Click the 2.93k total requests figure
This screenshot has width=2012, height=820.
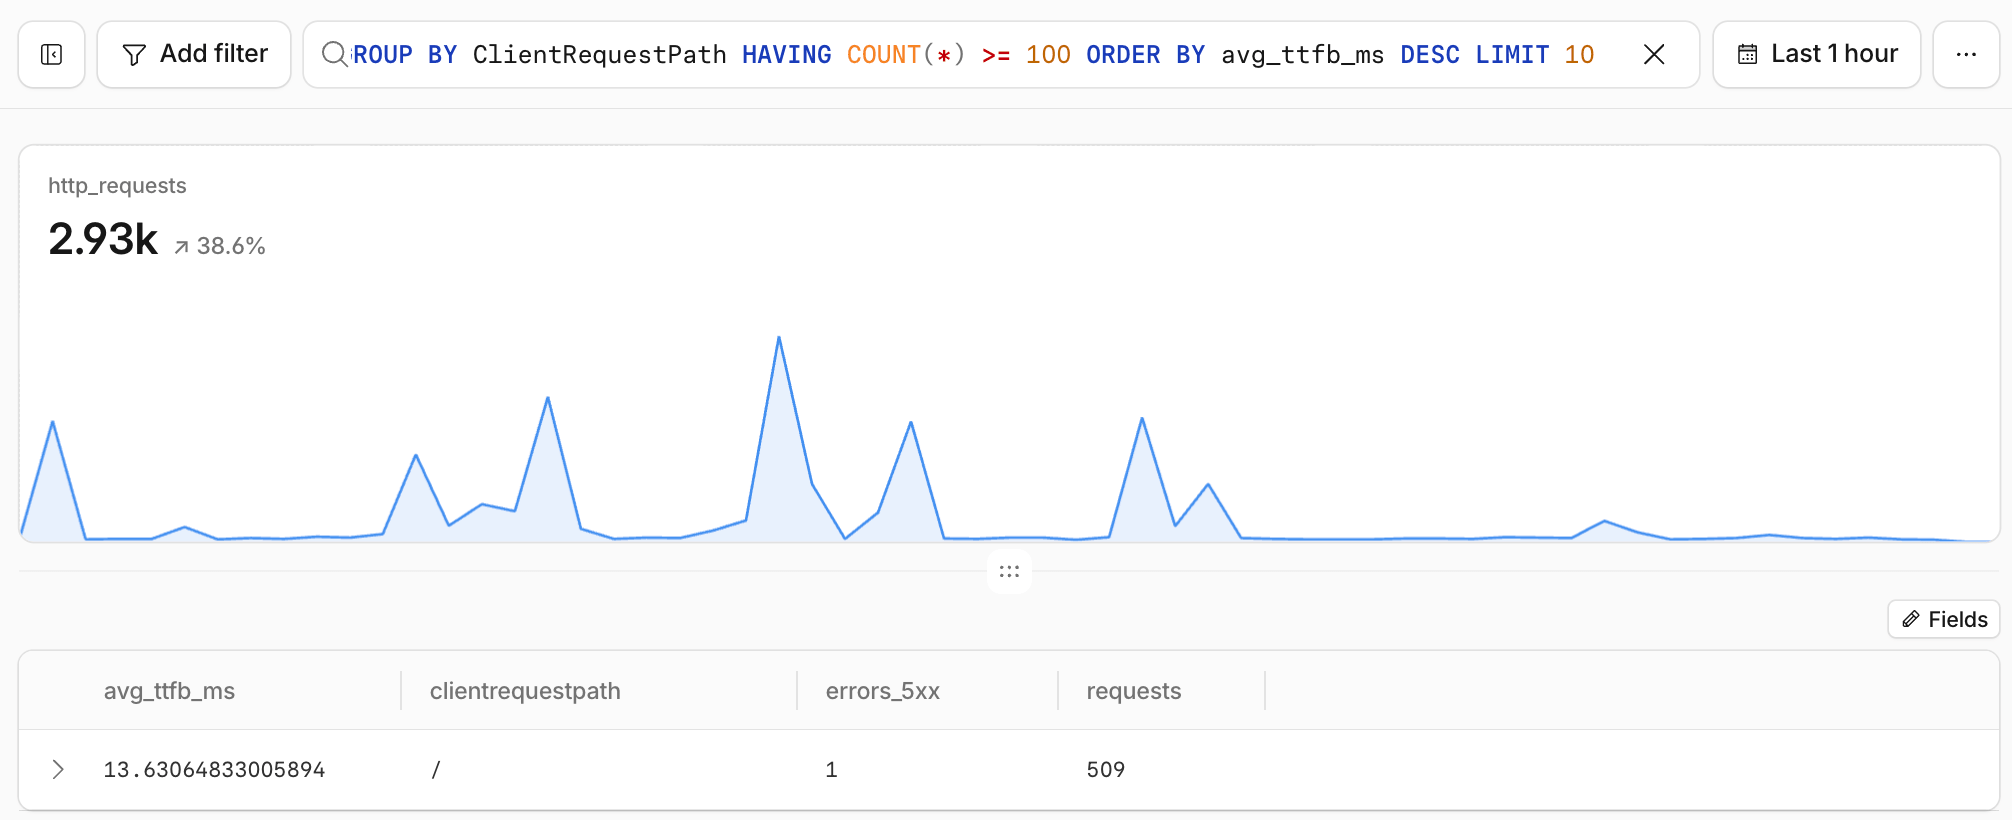(103, 239)
